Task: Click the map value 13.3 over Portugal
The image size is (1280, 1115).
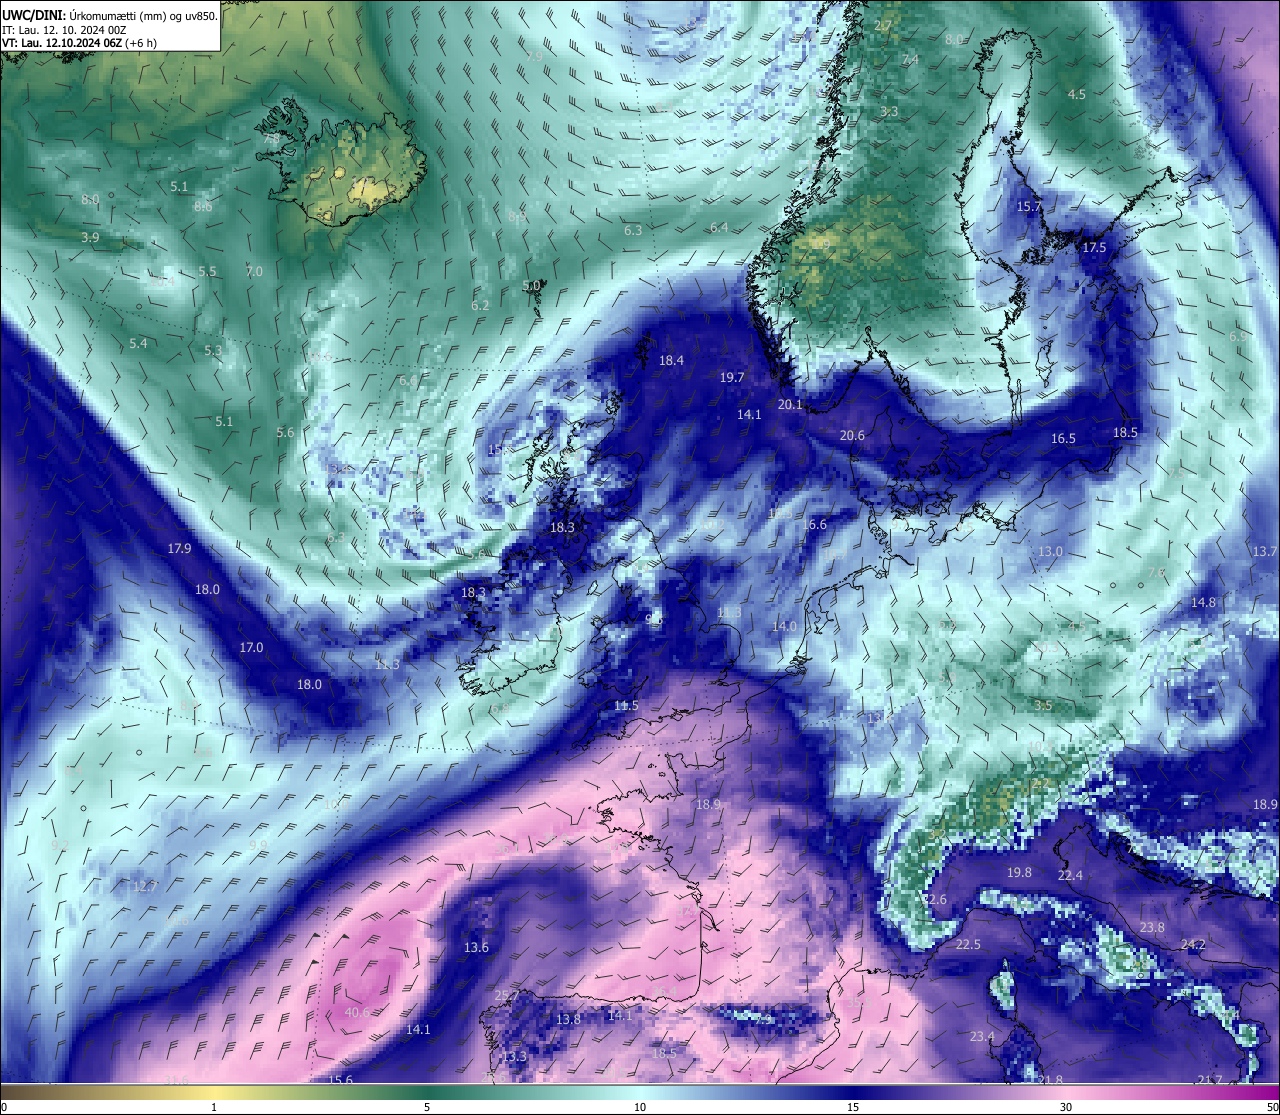Action: point(514,1056)
